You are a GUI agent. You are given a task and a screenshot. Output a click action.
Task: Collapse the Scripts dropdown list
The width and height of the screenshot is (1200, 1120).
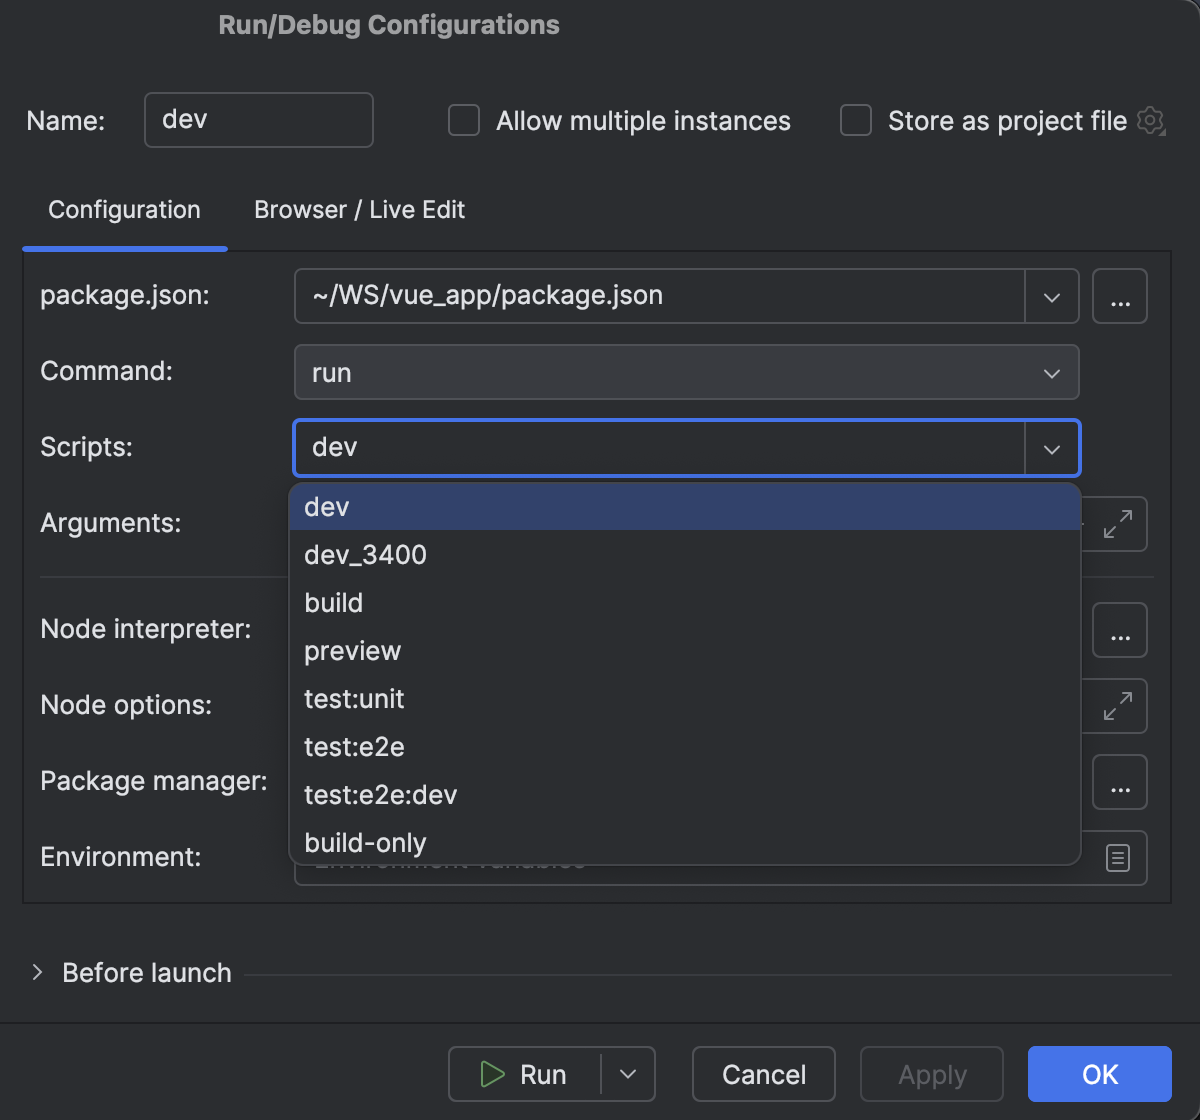[1051, 448]
